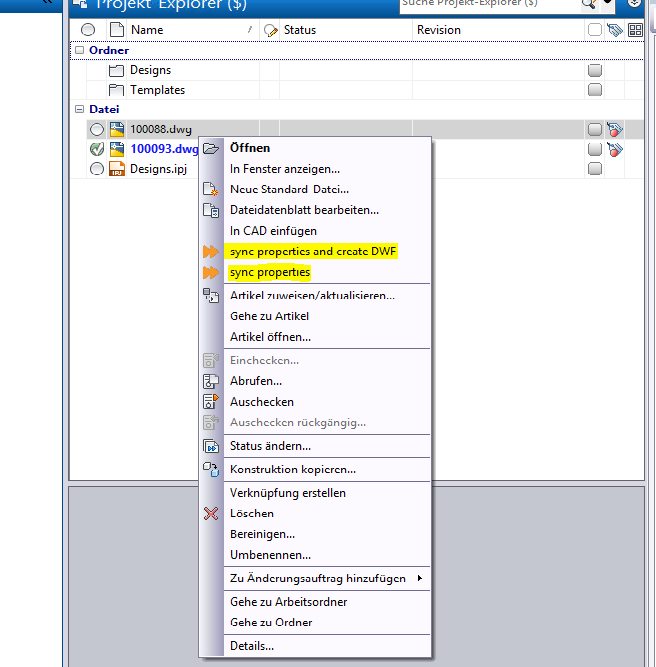Toggle the checkbox in Designs folder row

pos(595,71)
